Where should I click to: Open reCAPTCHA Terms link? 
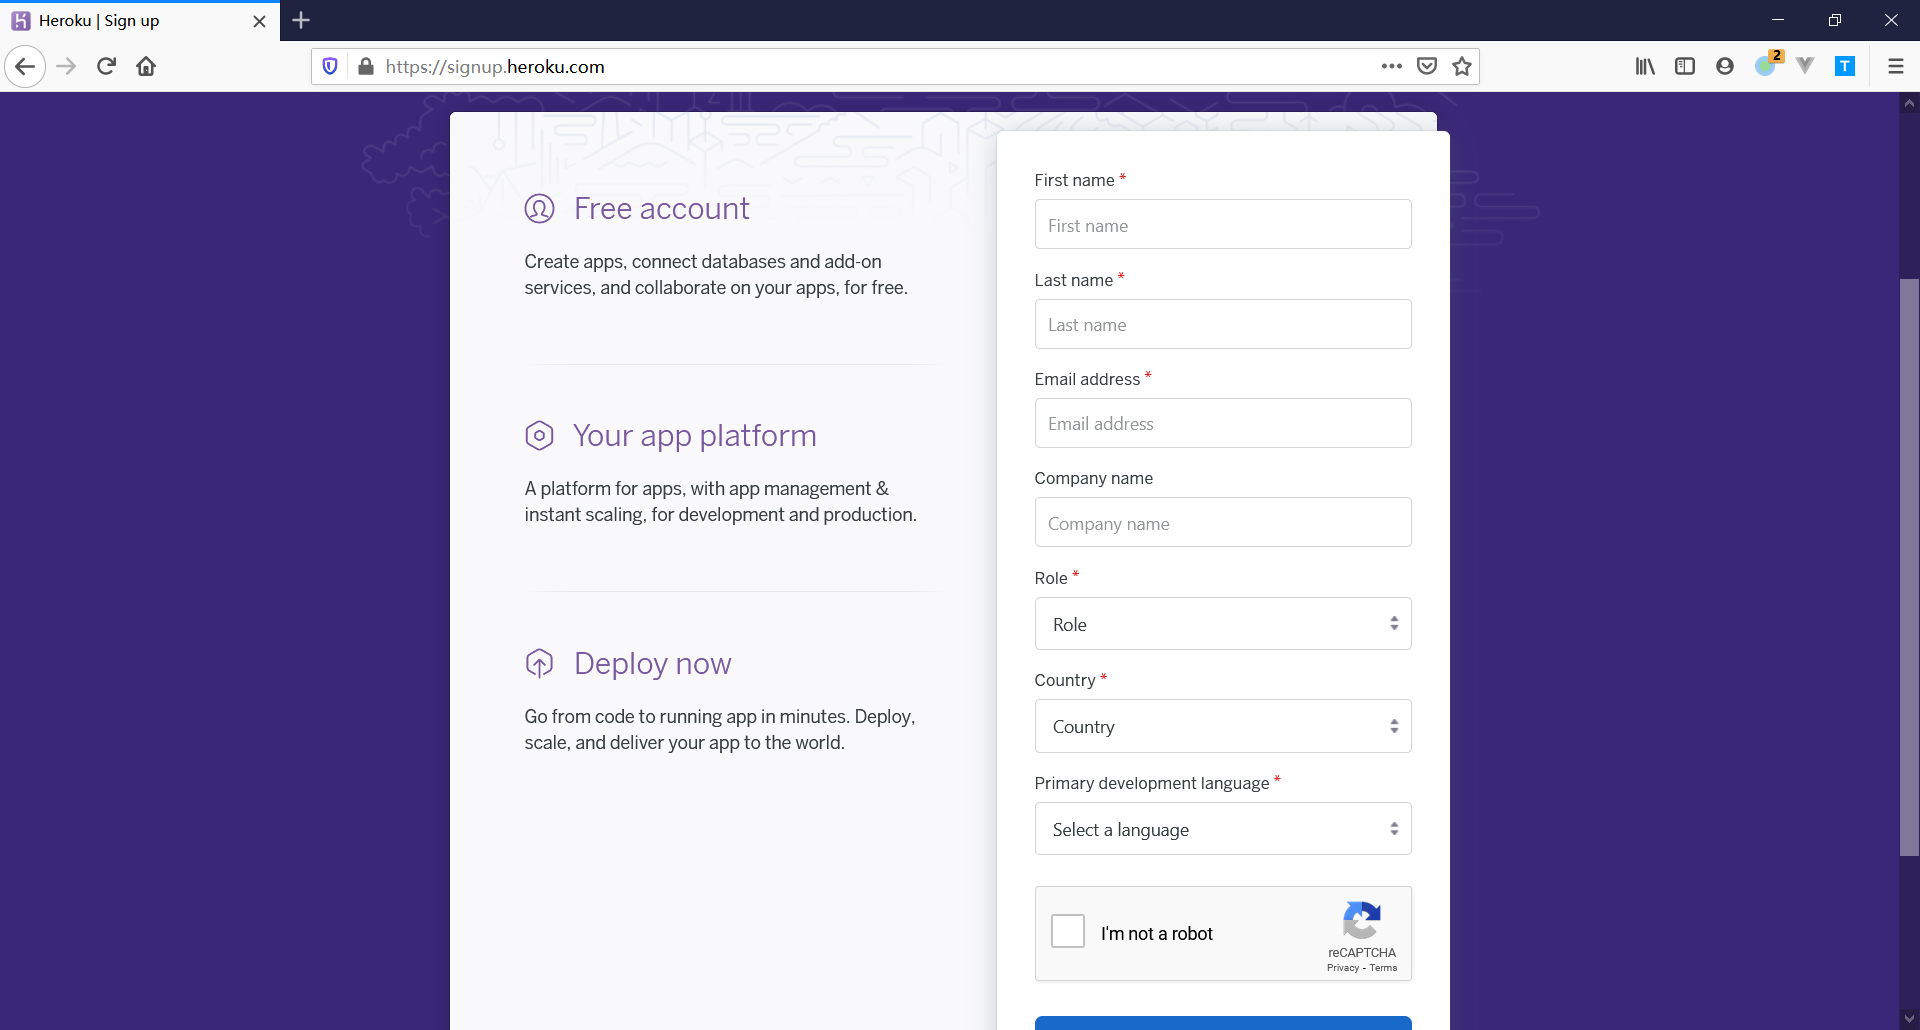(x=1383, y=968)
